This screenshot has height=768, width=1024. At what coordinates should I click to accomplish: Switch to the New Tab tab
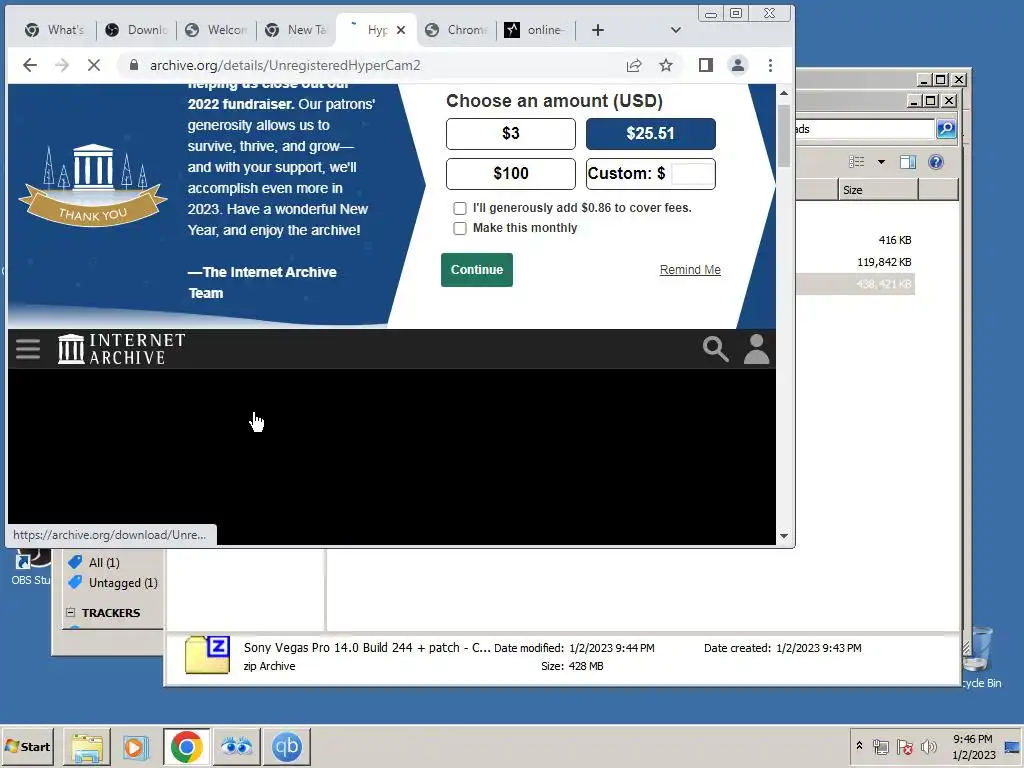click(296, 30)
